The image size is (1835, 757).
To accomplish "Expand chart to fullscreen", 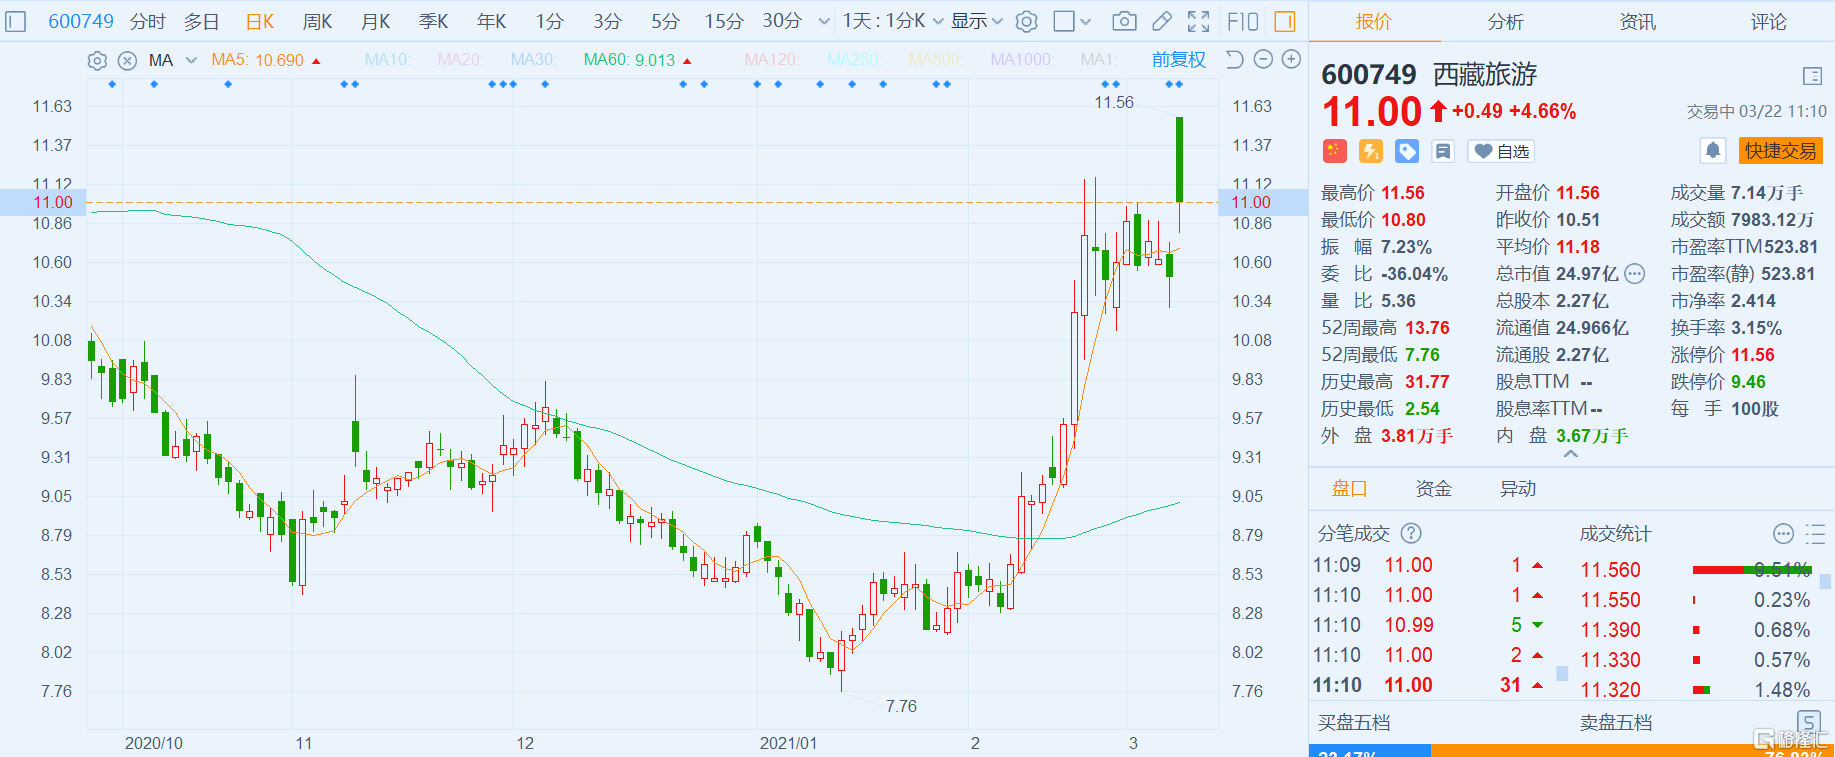I will click(1198, 21).
